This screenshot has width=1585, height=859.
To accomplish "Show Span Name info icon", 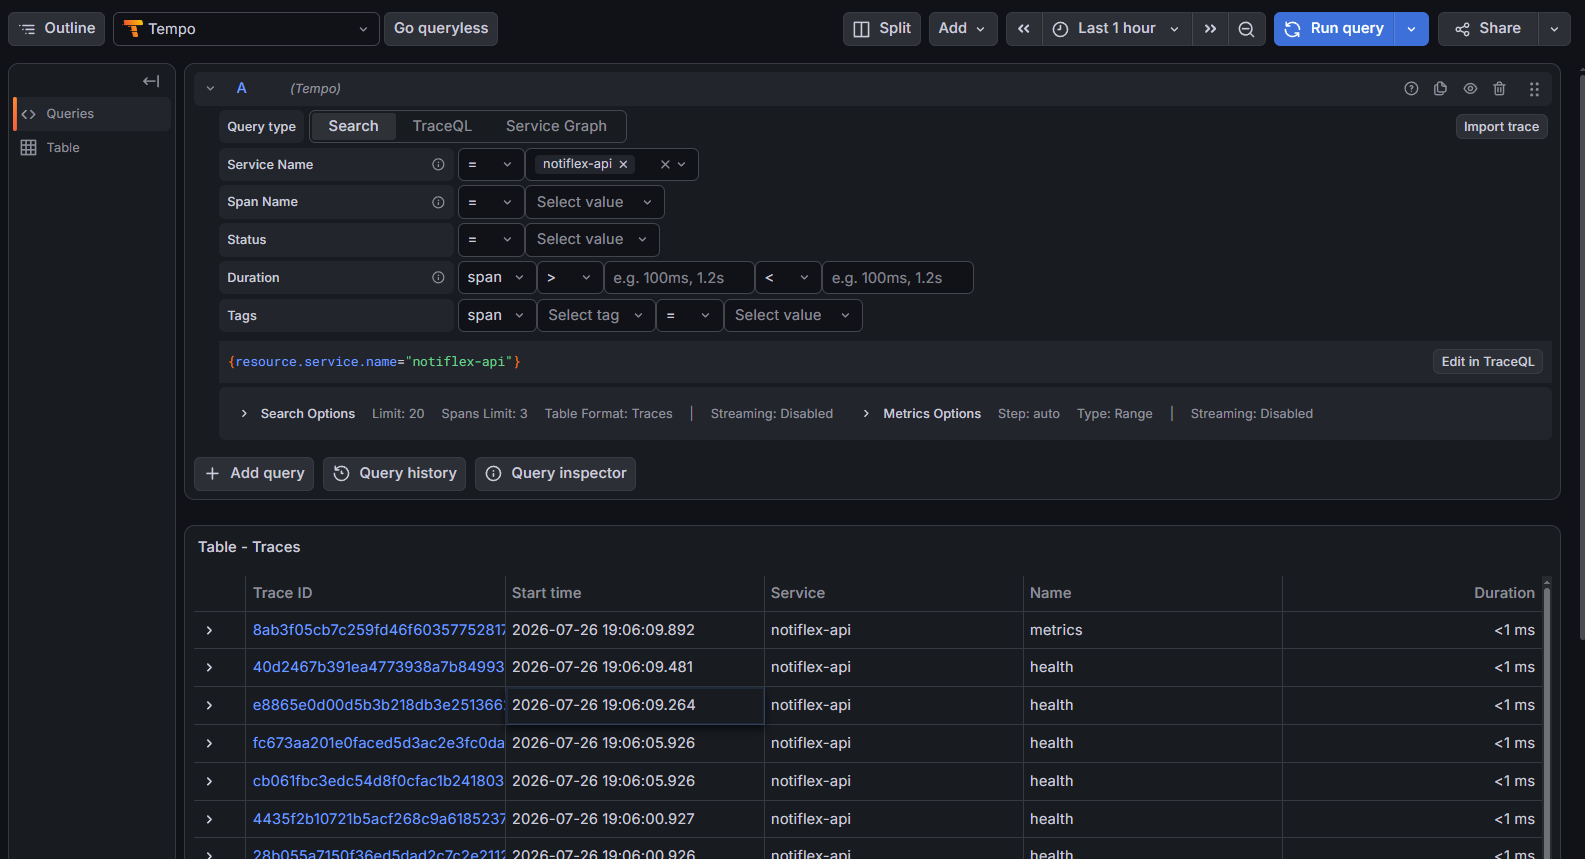I will pos(438,202).
